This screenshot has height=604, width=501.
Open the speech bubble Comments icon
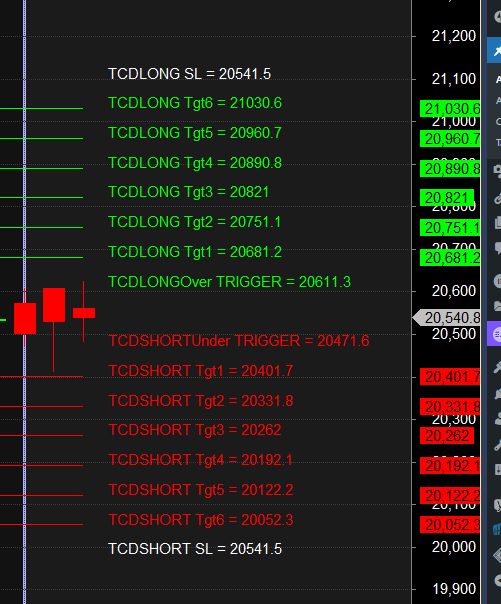click(x=497, y=248)
